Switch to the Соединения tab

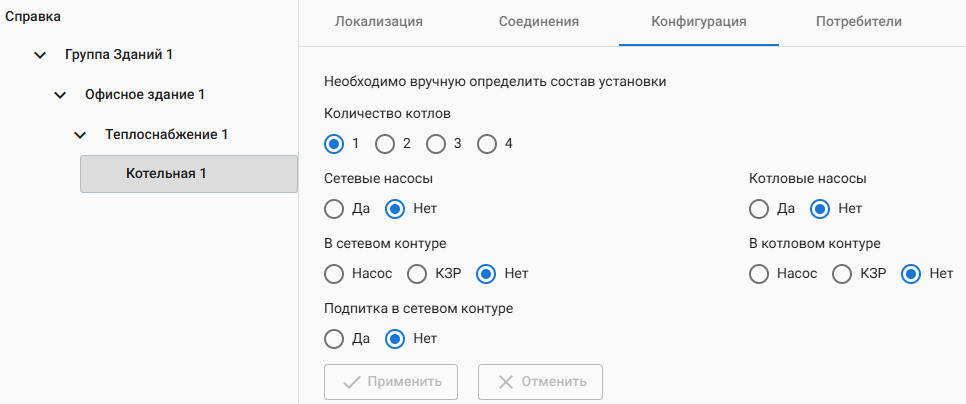(x=539, y=21)
